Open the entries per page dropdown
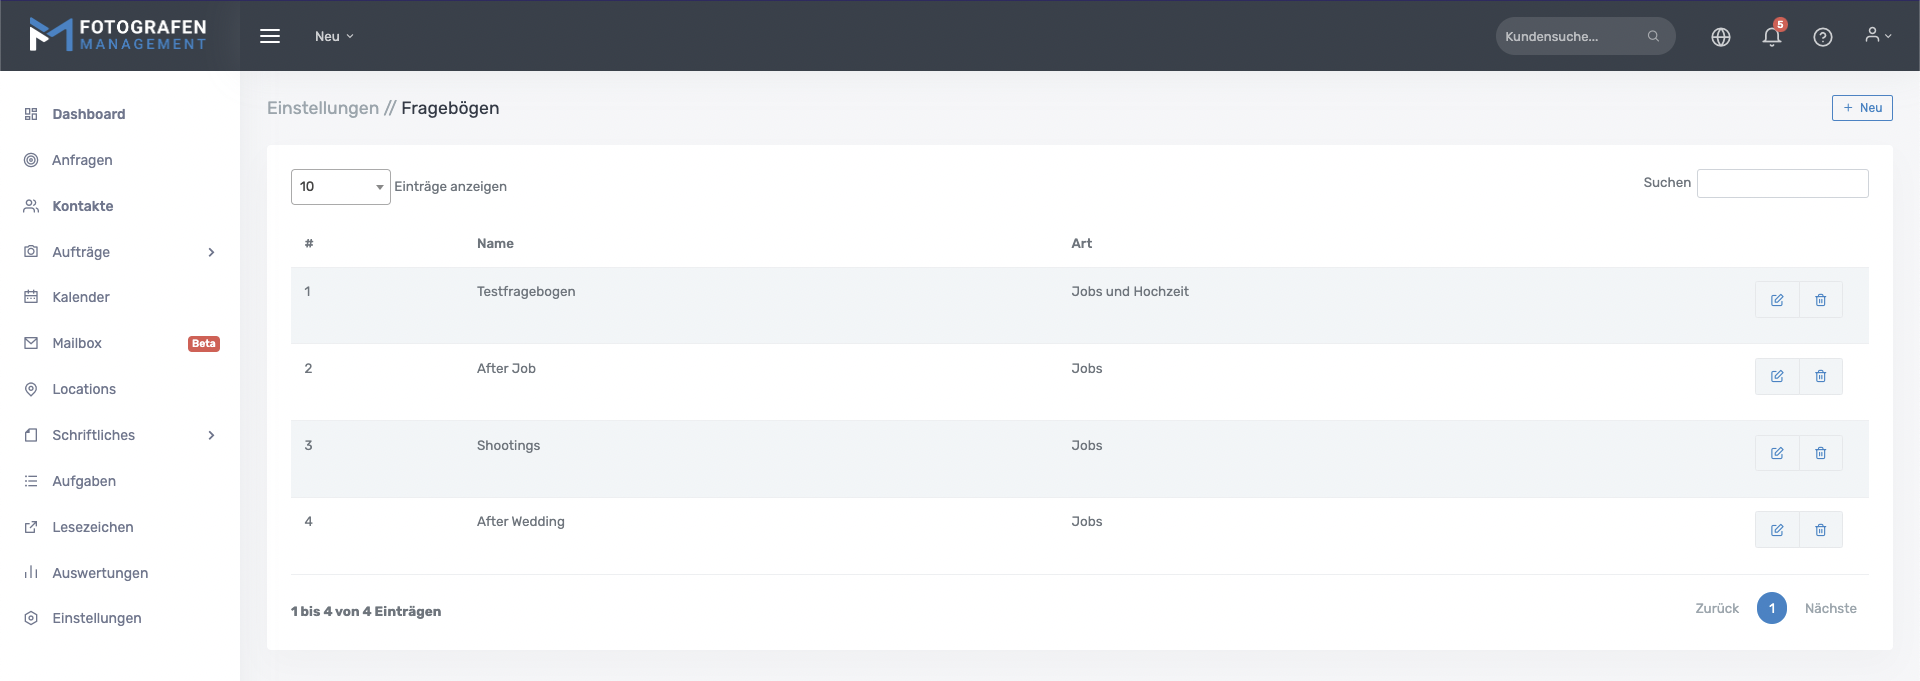 340,187
